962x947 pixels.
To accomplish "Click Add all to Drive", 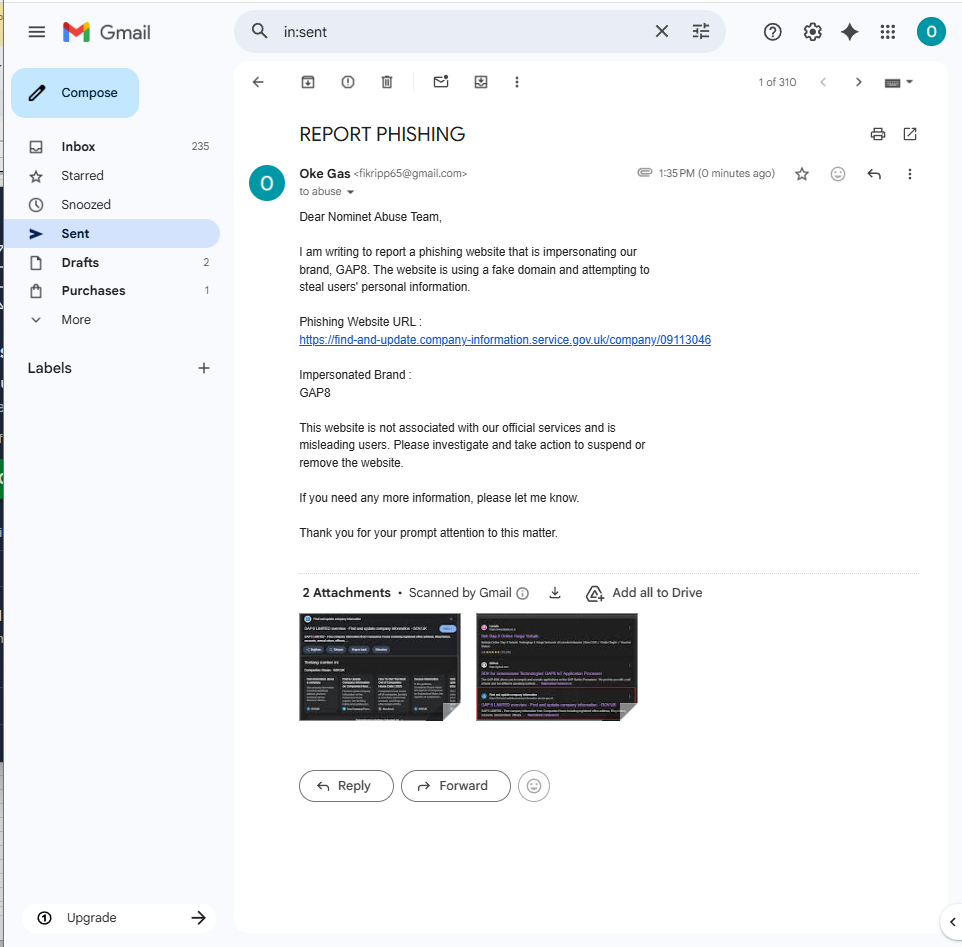I will [644, 593].
